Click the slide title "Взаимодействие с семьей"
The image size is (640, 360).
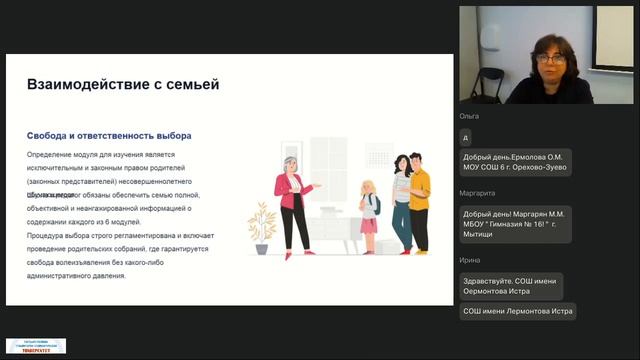click(x=123, y=84)
